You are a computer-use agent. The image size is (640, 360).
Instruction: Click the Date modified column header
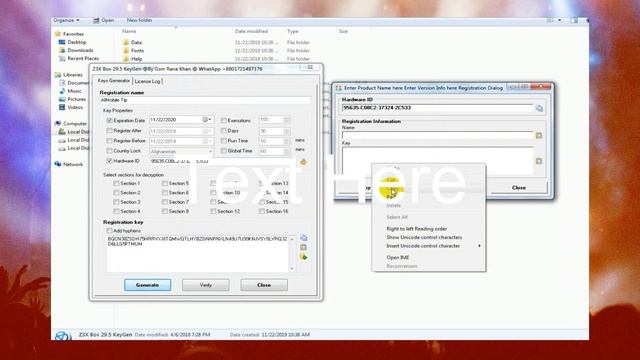[251, 31]
